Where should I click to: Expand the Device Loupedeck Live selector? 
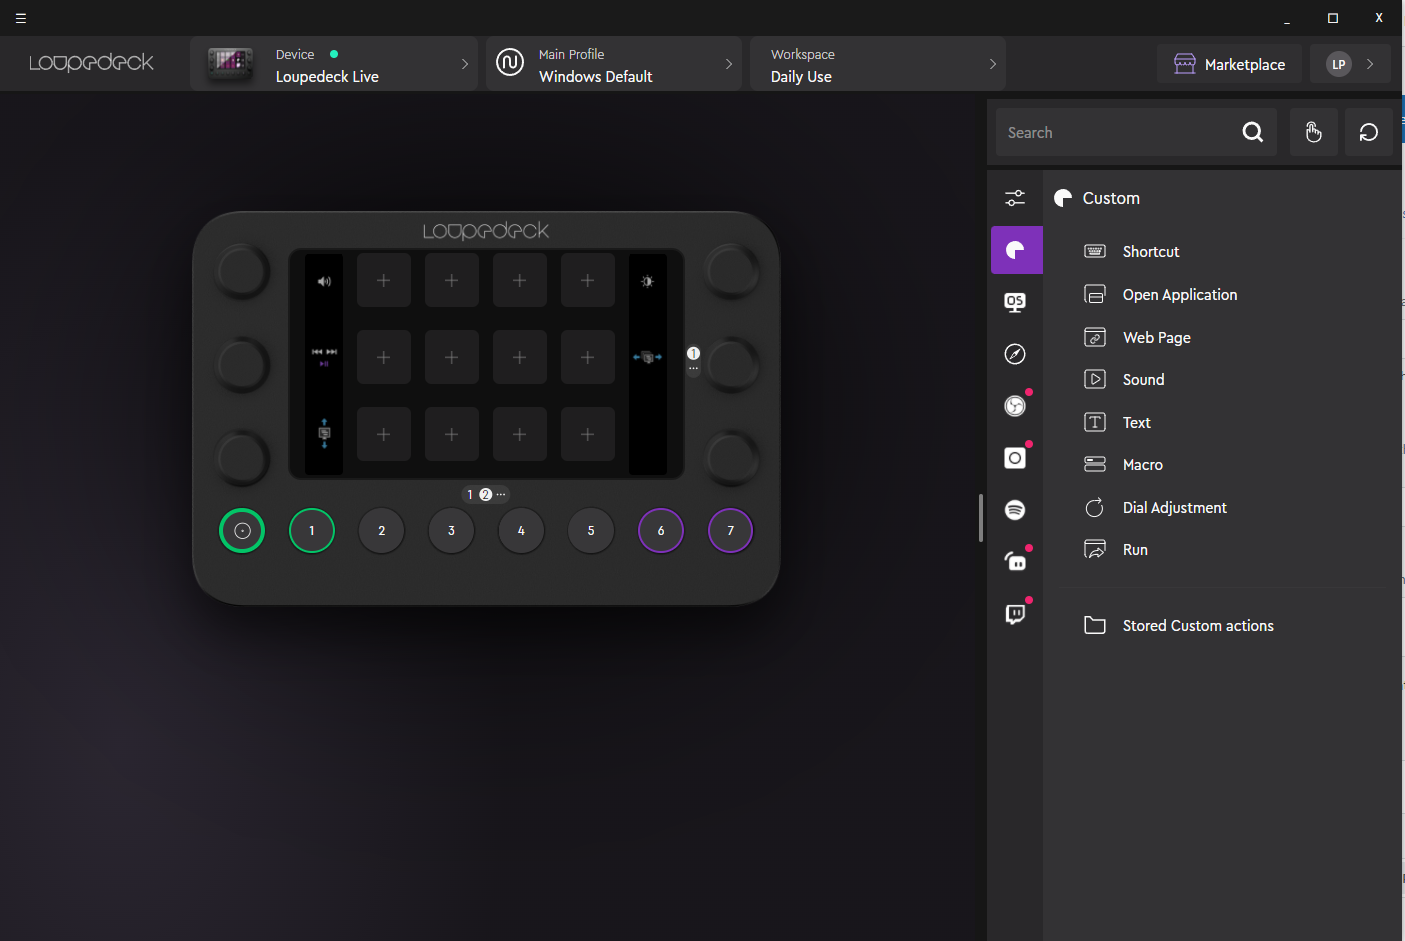click(x=334, y=64)
